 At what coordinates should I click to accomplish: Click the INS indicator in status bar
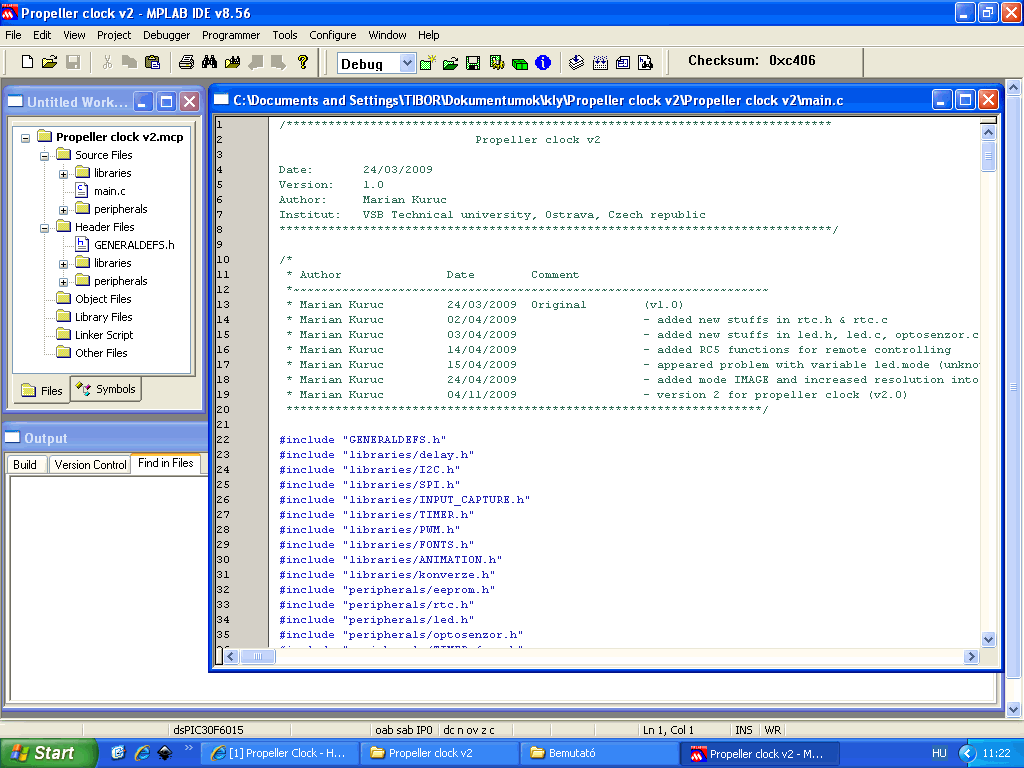pos(744,729)
